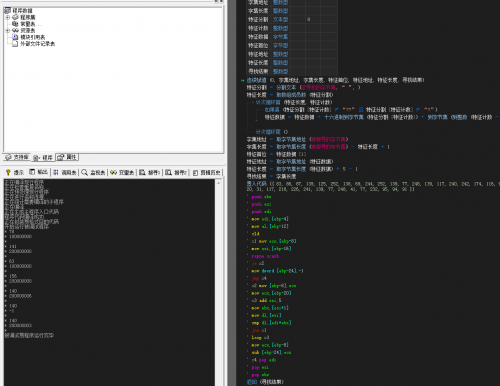Open the 提示 (hints) tab
Viewport: 500px width, 386px height.
coord(15,172)
